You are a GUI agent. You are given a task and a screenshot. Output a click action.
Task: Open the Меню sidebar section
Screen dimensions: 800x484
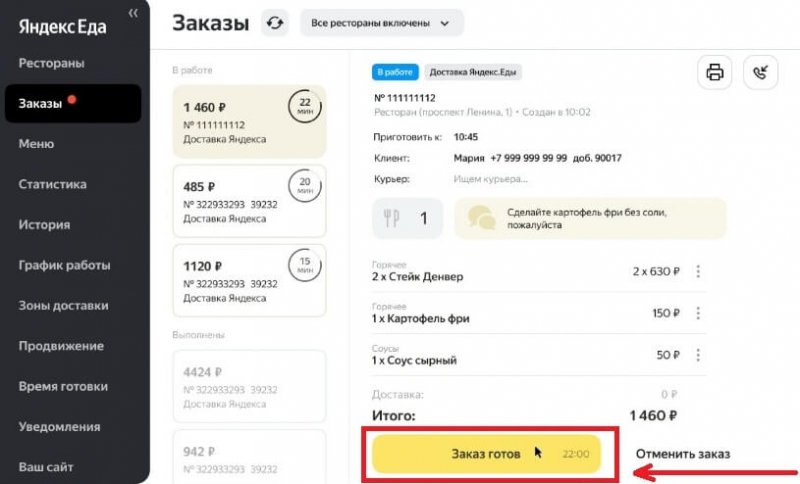pos(36,144)
